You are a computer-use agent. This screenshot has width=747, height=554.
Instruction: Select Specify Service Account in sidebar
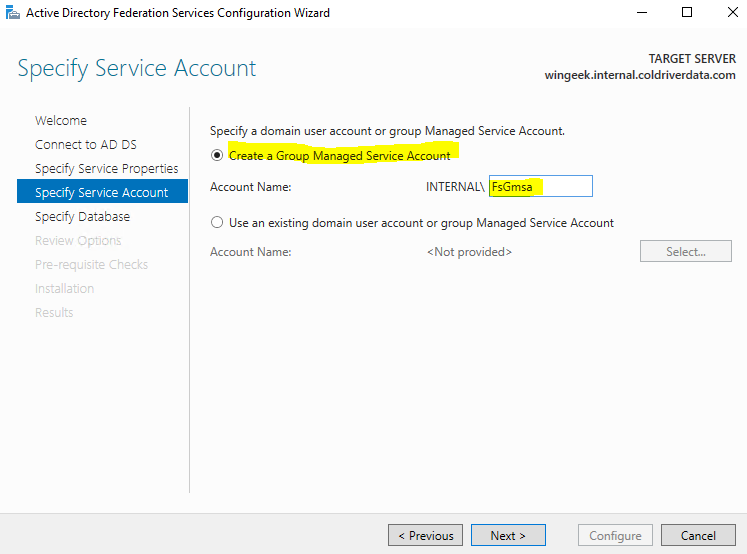click(x=101, y=192)
